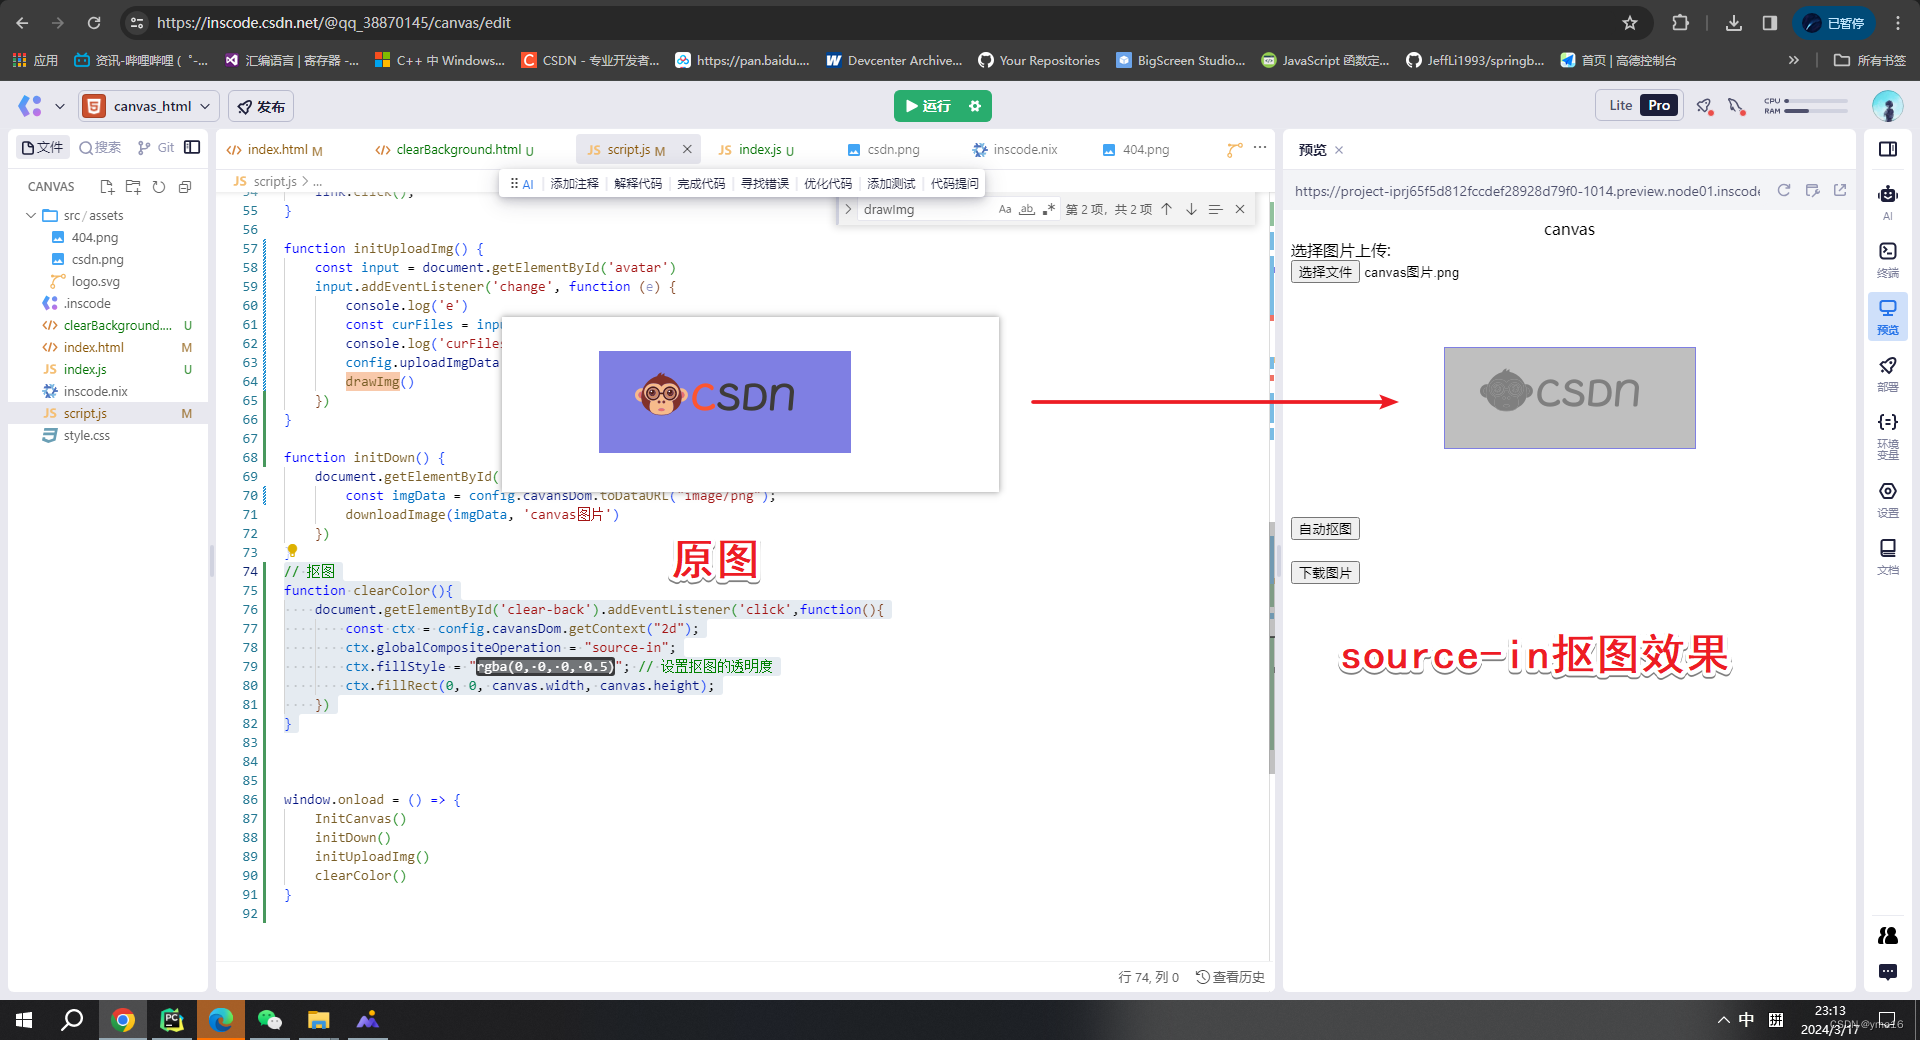Click the preview URL address field
1920x1040 pixels.
pyautogui.click(x=1527, y=190)
